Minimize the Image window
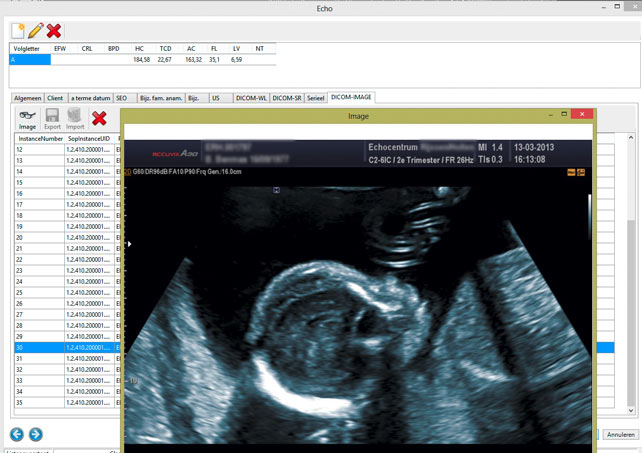Image resolution: width=642 pixels, height=453 pixels. (x=551, y=115)
